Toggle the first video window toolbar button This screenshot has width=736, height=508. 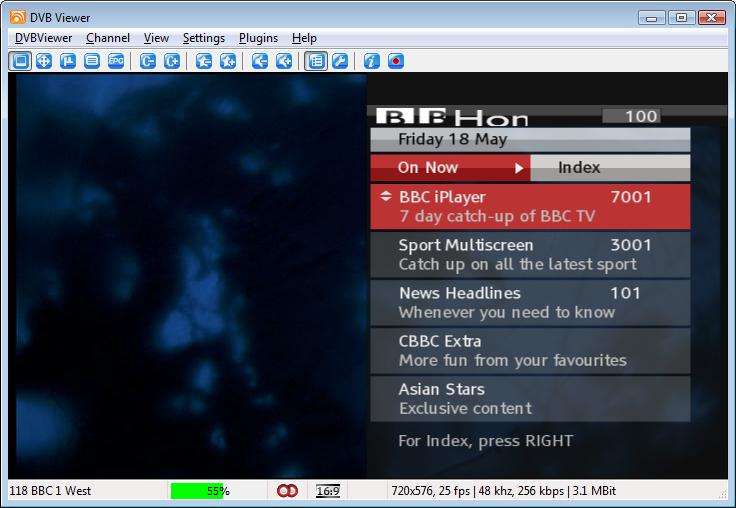pos(20,61)
